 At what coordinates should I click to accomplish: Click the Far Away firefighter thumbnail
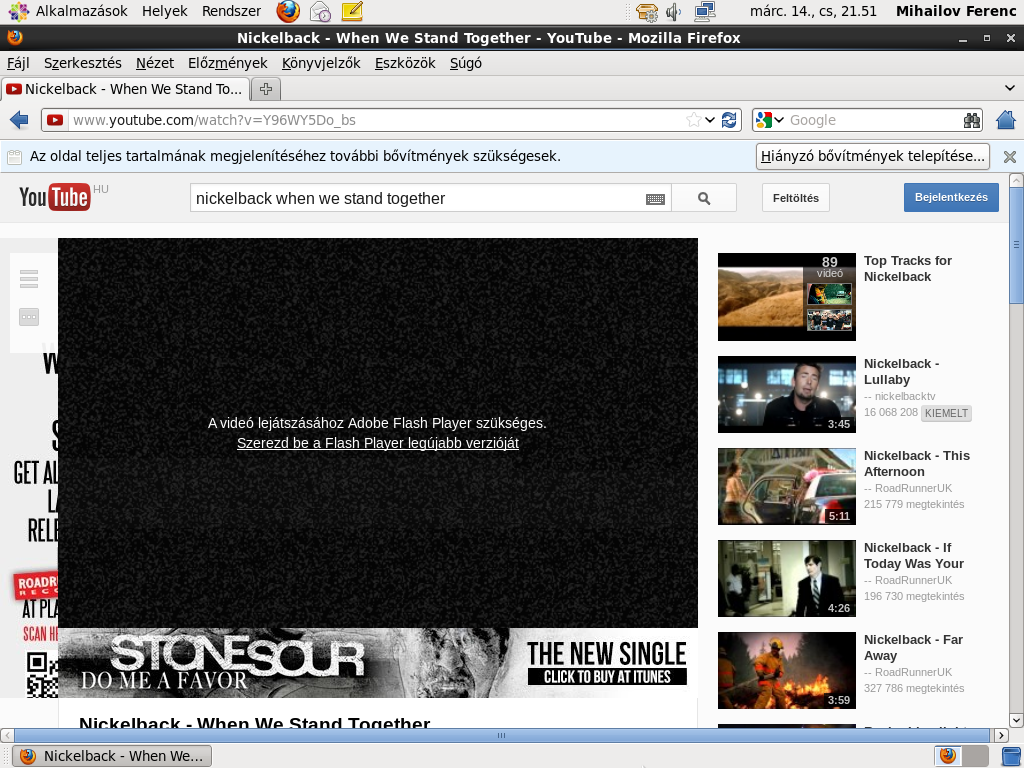click(786, 671)
